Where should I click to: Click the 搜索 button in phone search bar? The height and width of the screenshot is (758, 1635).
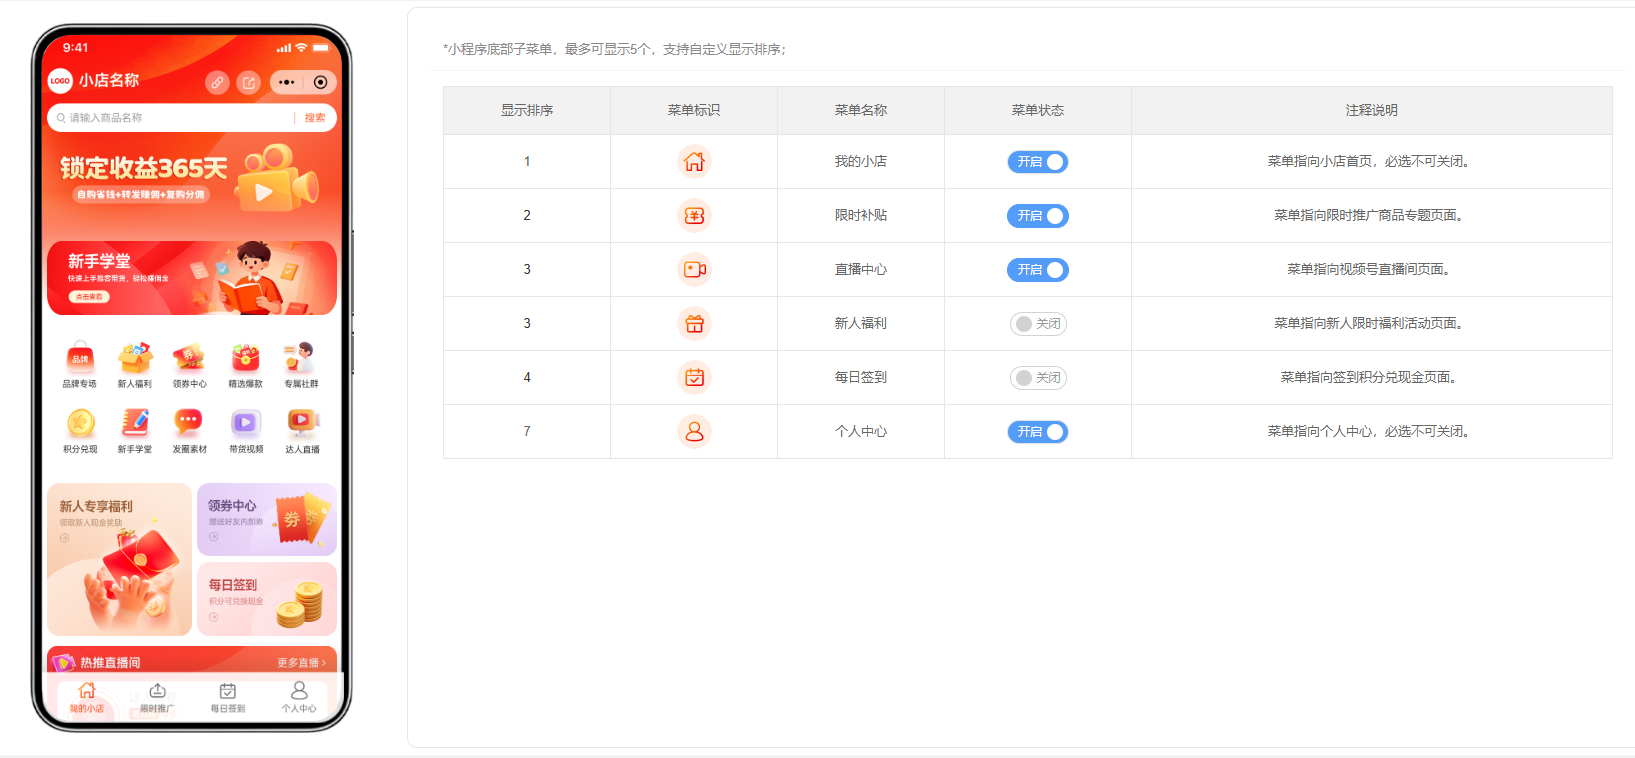315,118
